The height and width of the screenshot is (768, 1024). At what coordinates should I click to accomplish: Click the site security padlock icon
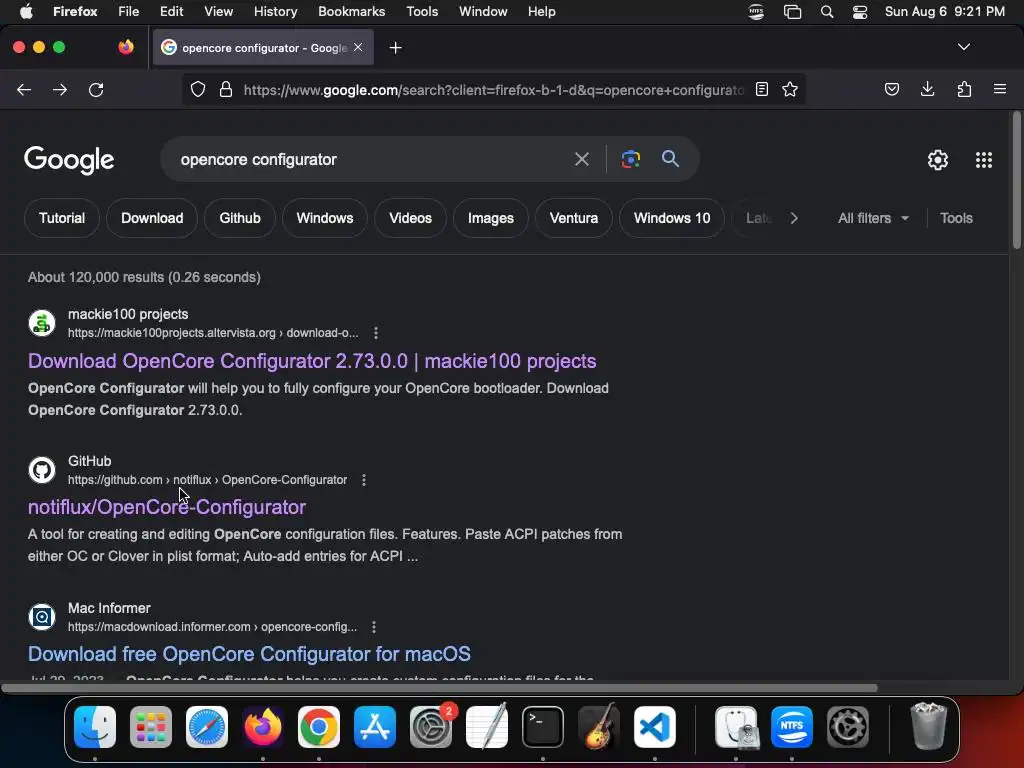click(226, 89)
